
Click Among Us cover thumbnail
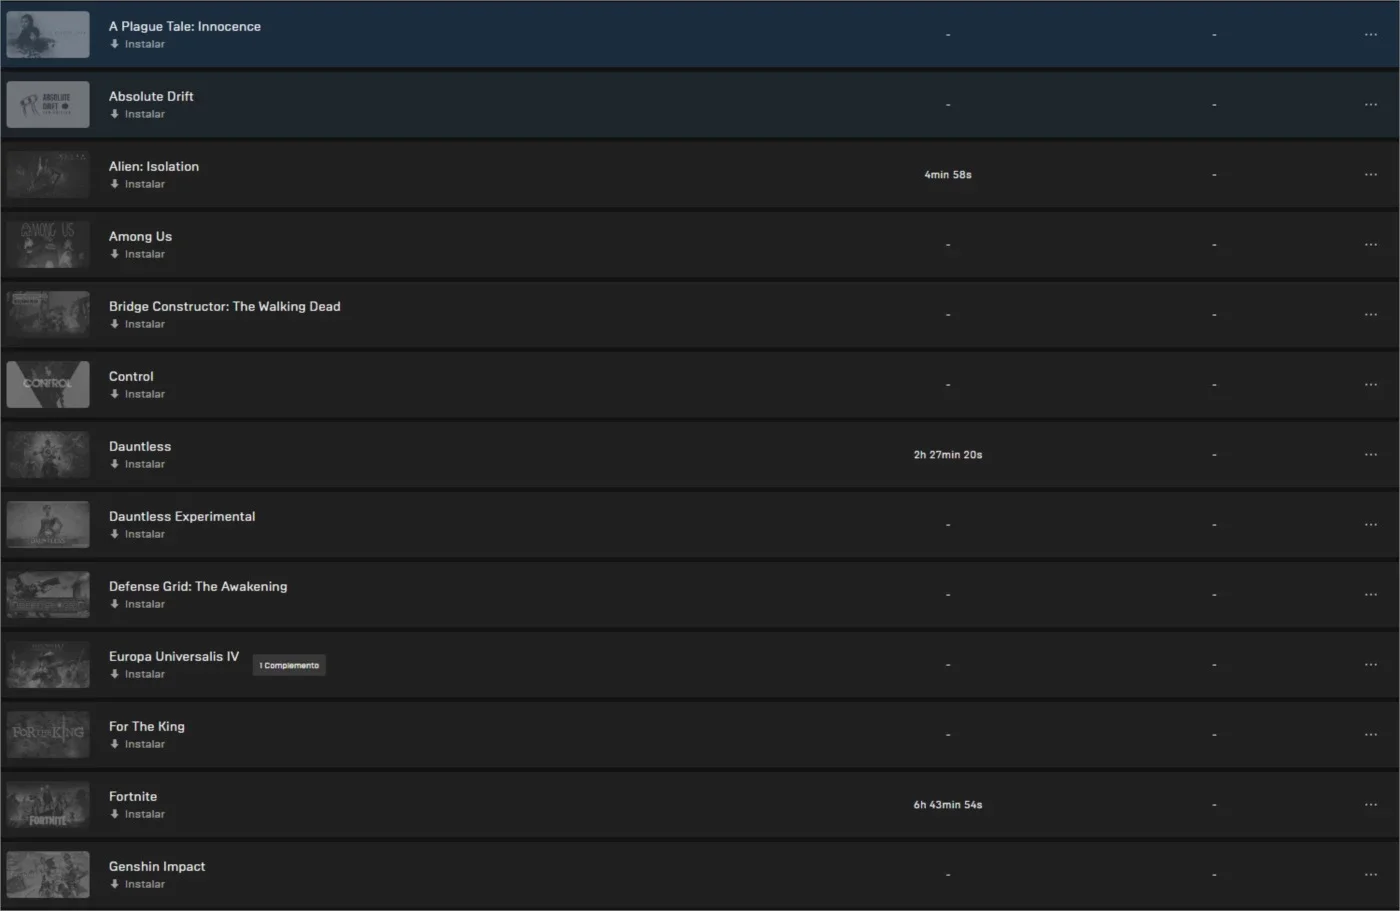(48, 245)
